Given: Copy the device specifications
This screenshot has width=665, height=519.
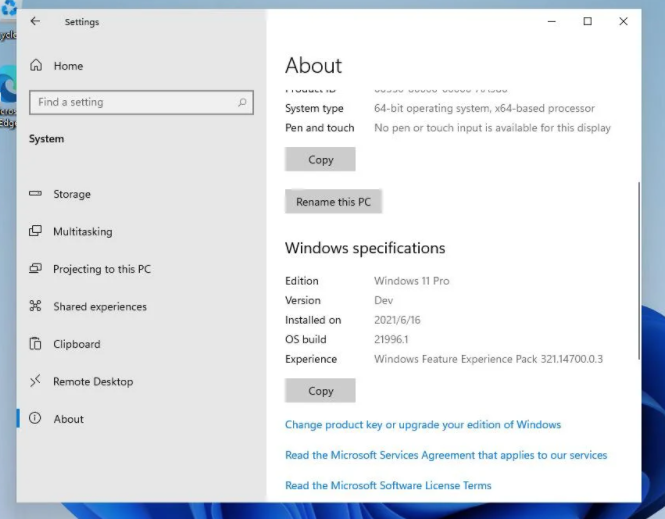Looking at the screenshot, I should coord(320,160).
